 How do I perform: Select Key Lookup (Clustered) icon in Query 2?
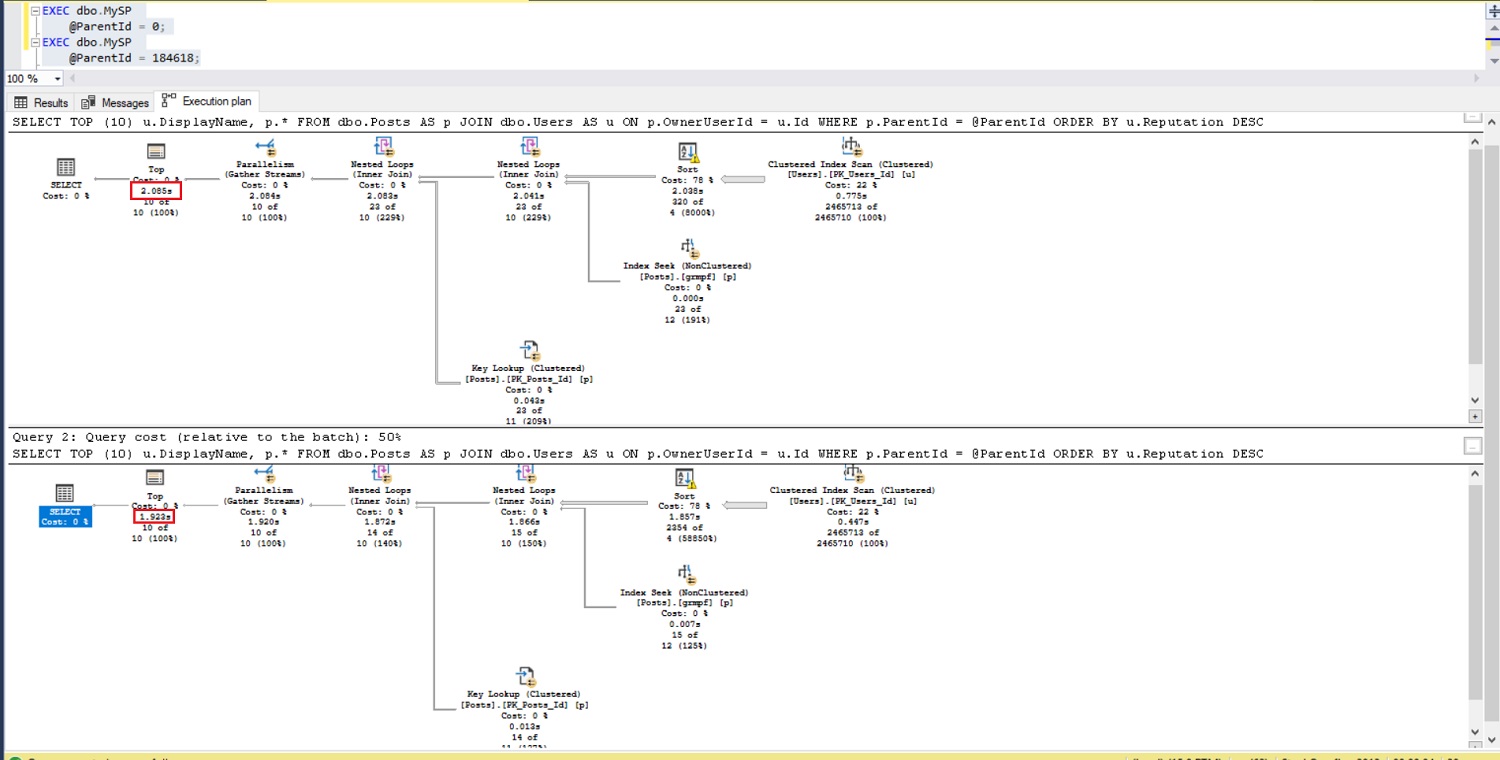pyautogui.click(x=525, y=677)
